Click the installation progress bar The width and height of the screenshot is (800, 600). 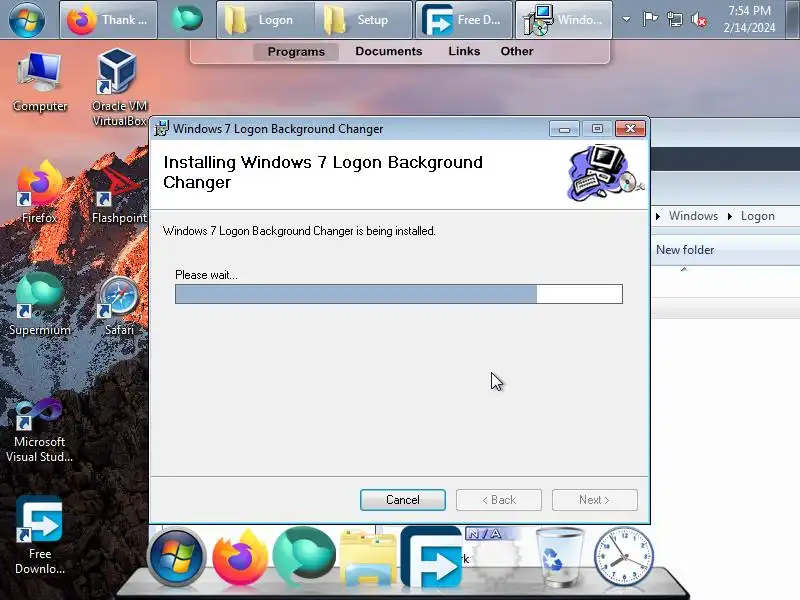click(398, 294)
